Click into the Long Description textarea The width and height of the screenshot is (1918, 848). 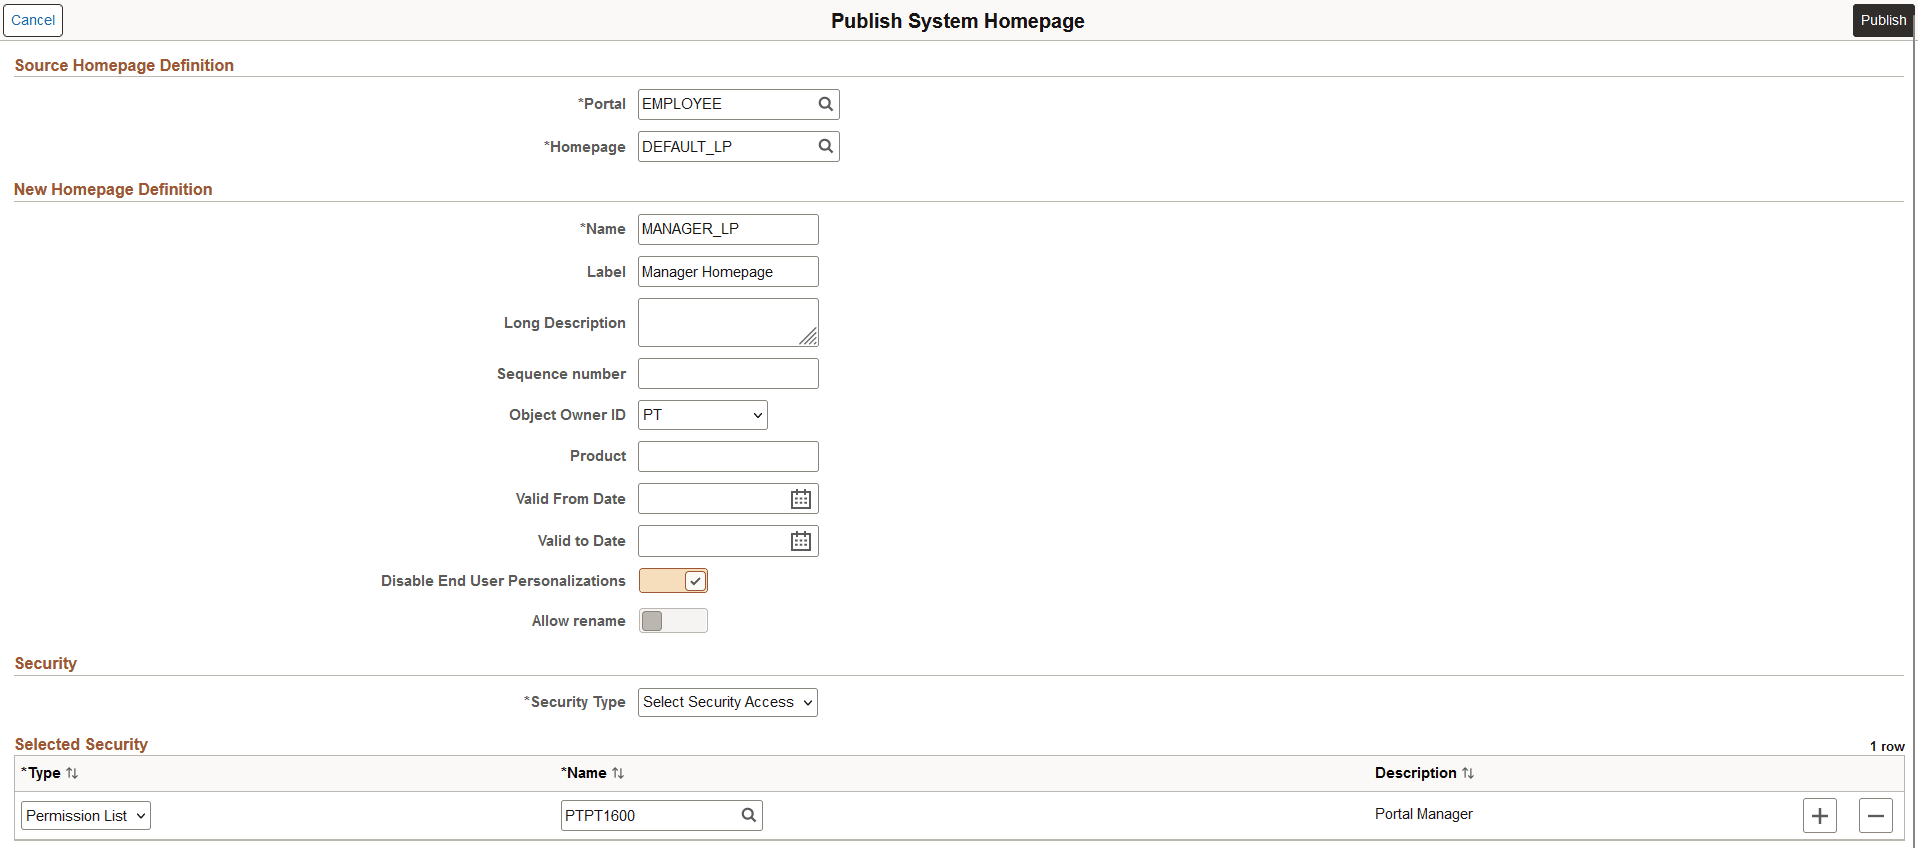coord(728,323)
